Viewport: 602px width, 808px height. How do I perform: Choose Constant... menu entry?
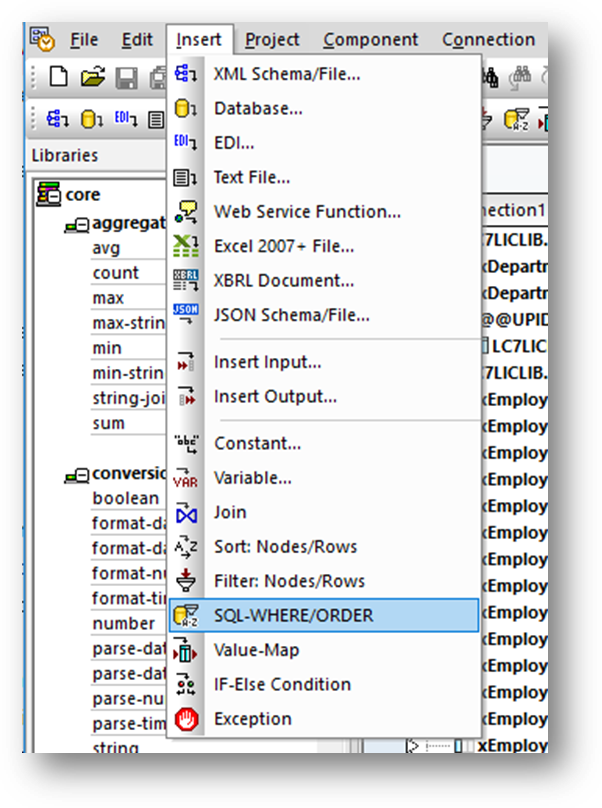click(x=324, y=444)
